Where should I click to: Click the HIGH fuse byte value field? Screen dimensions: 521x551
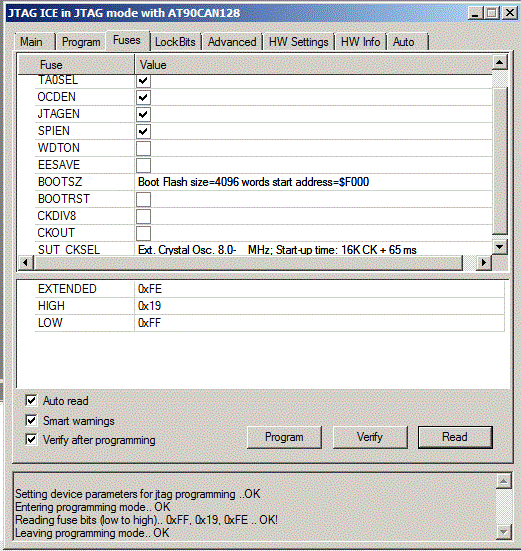click(x=319, y=306)
